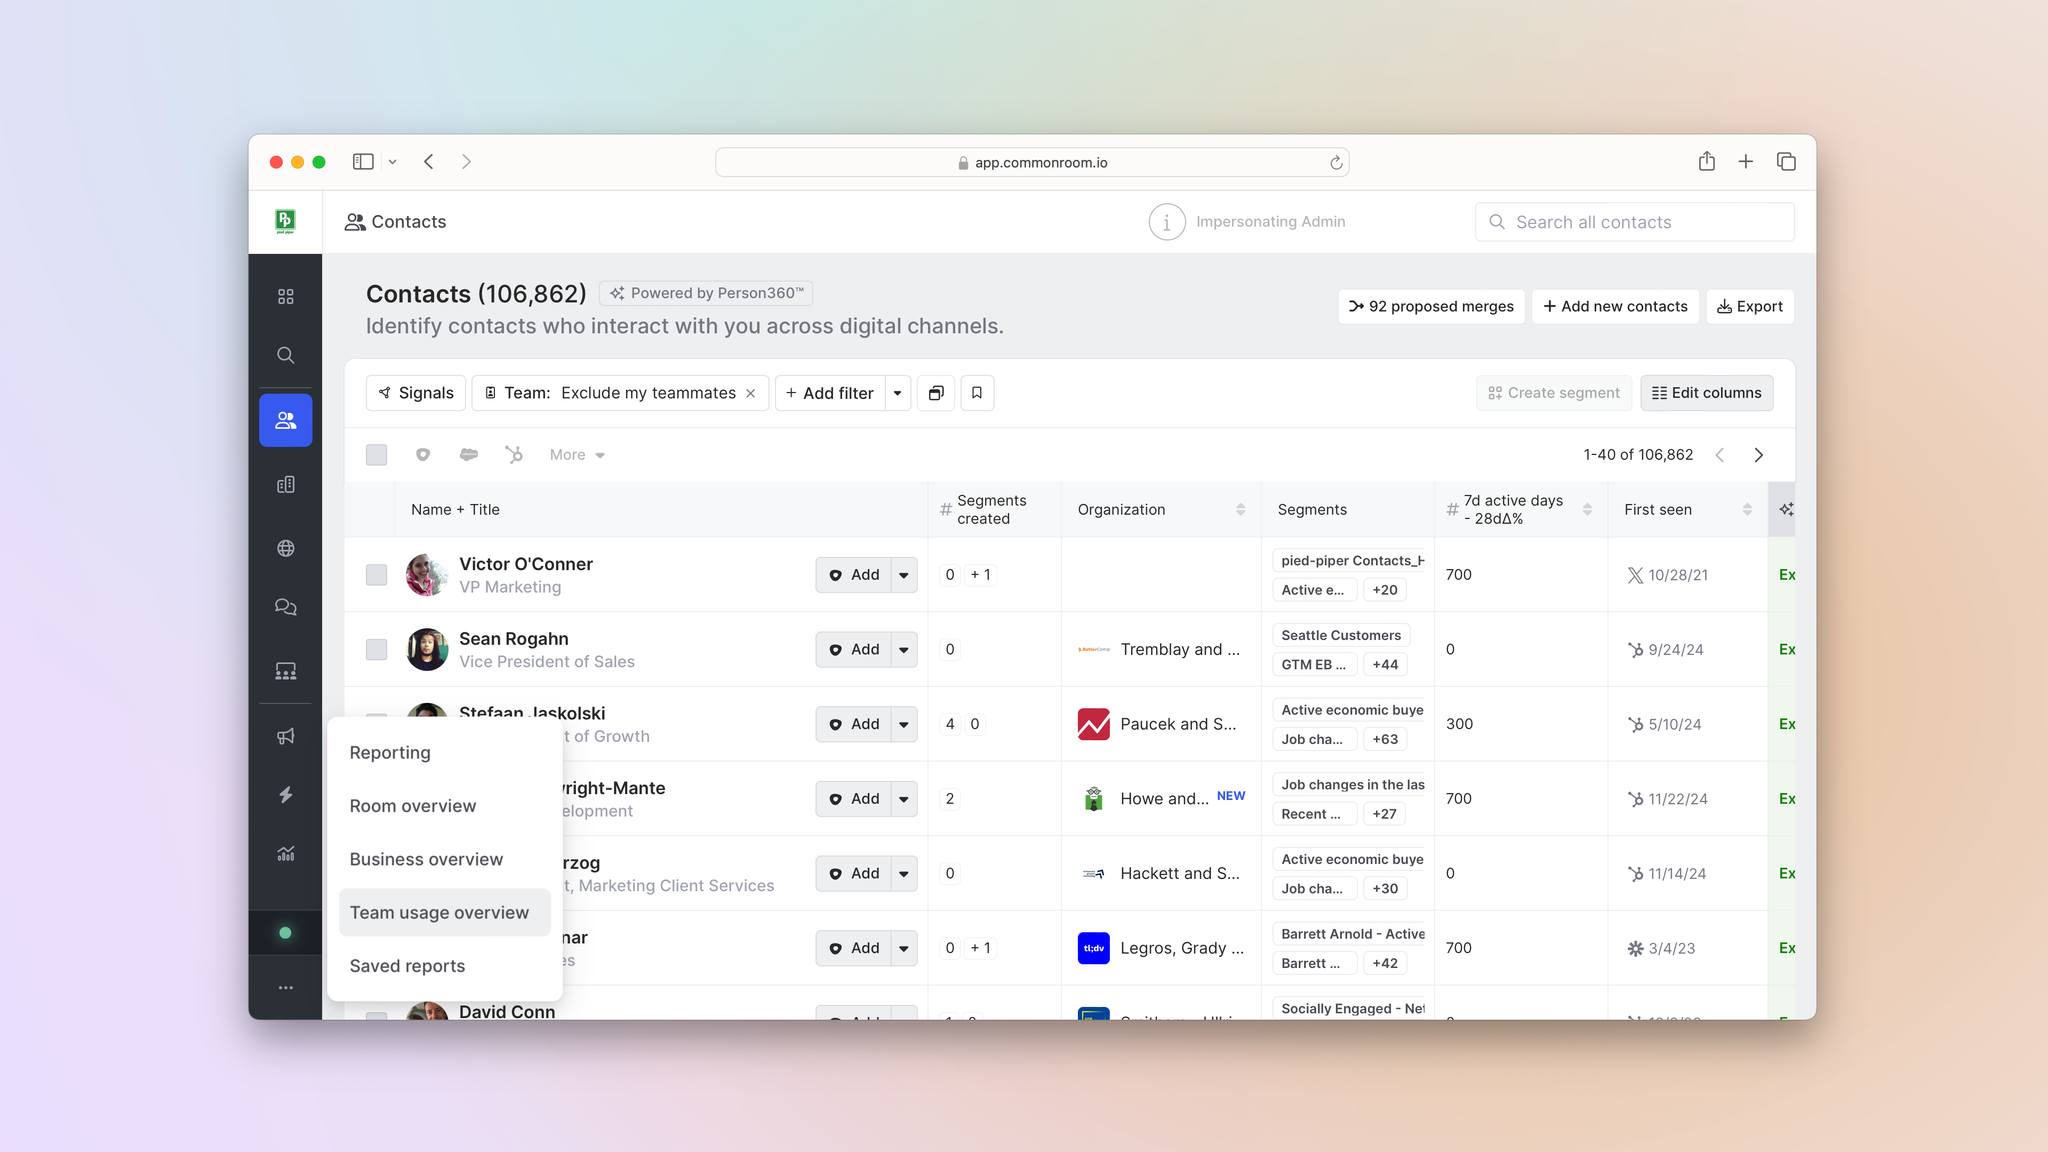Expand Add dropdown arrow in Paucek row
Screen dimensions: 2048x1152
904,724
